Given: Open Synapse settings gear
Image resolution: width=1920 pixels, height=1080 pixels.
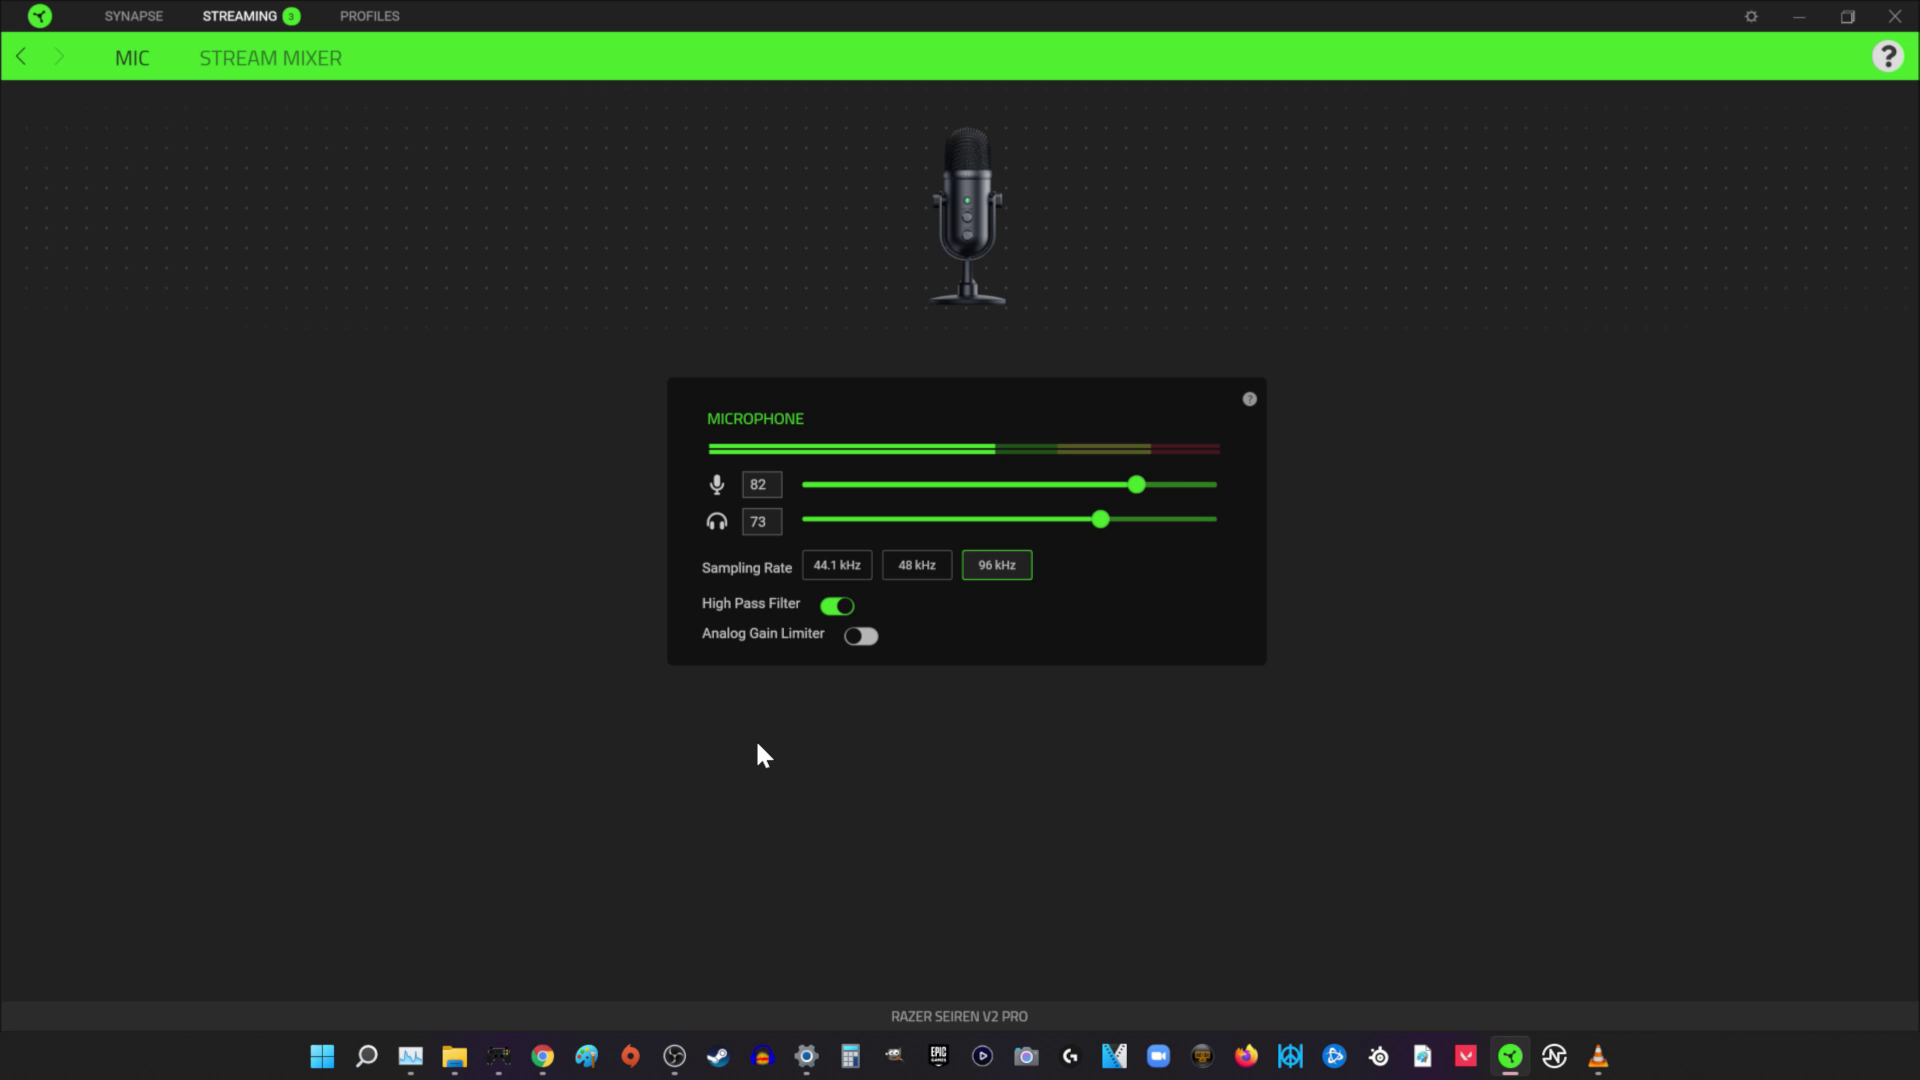Looking at the screenshot, I should (x=1751, y=16).
